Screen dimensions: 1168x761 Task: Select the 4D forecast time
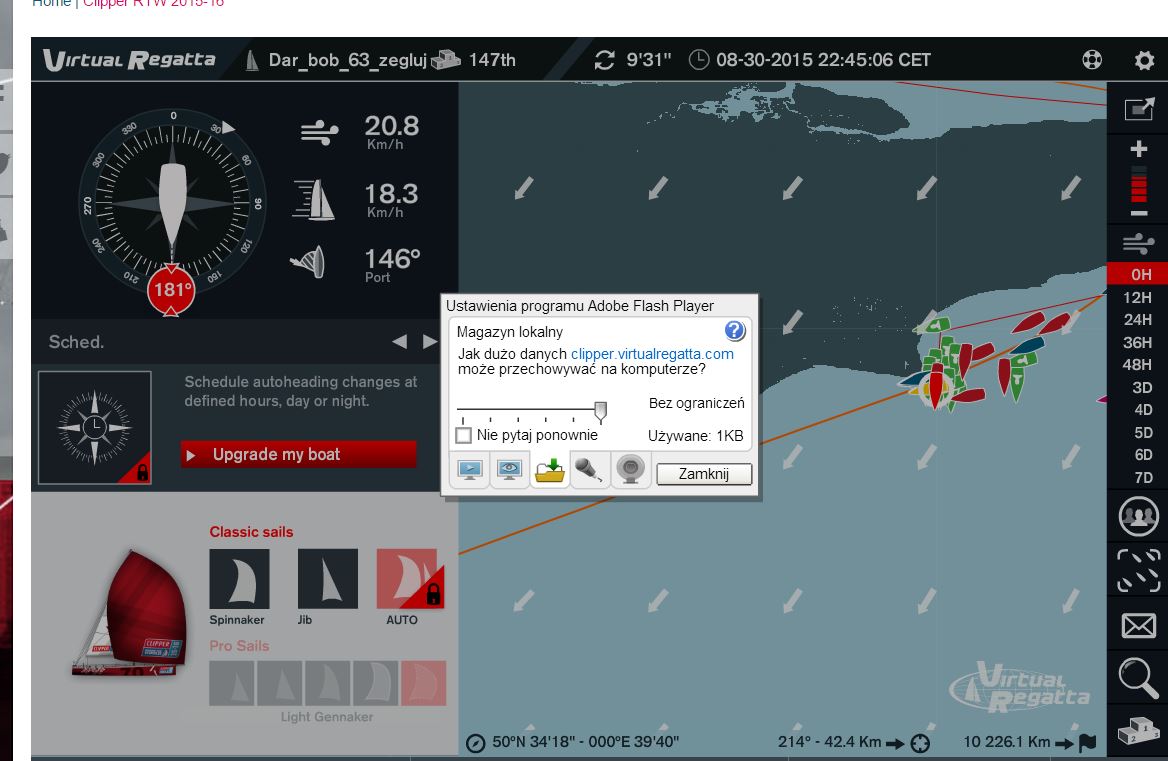coord(1142,410)
